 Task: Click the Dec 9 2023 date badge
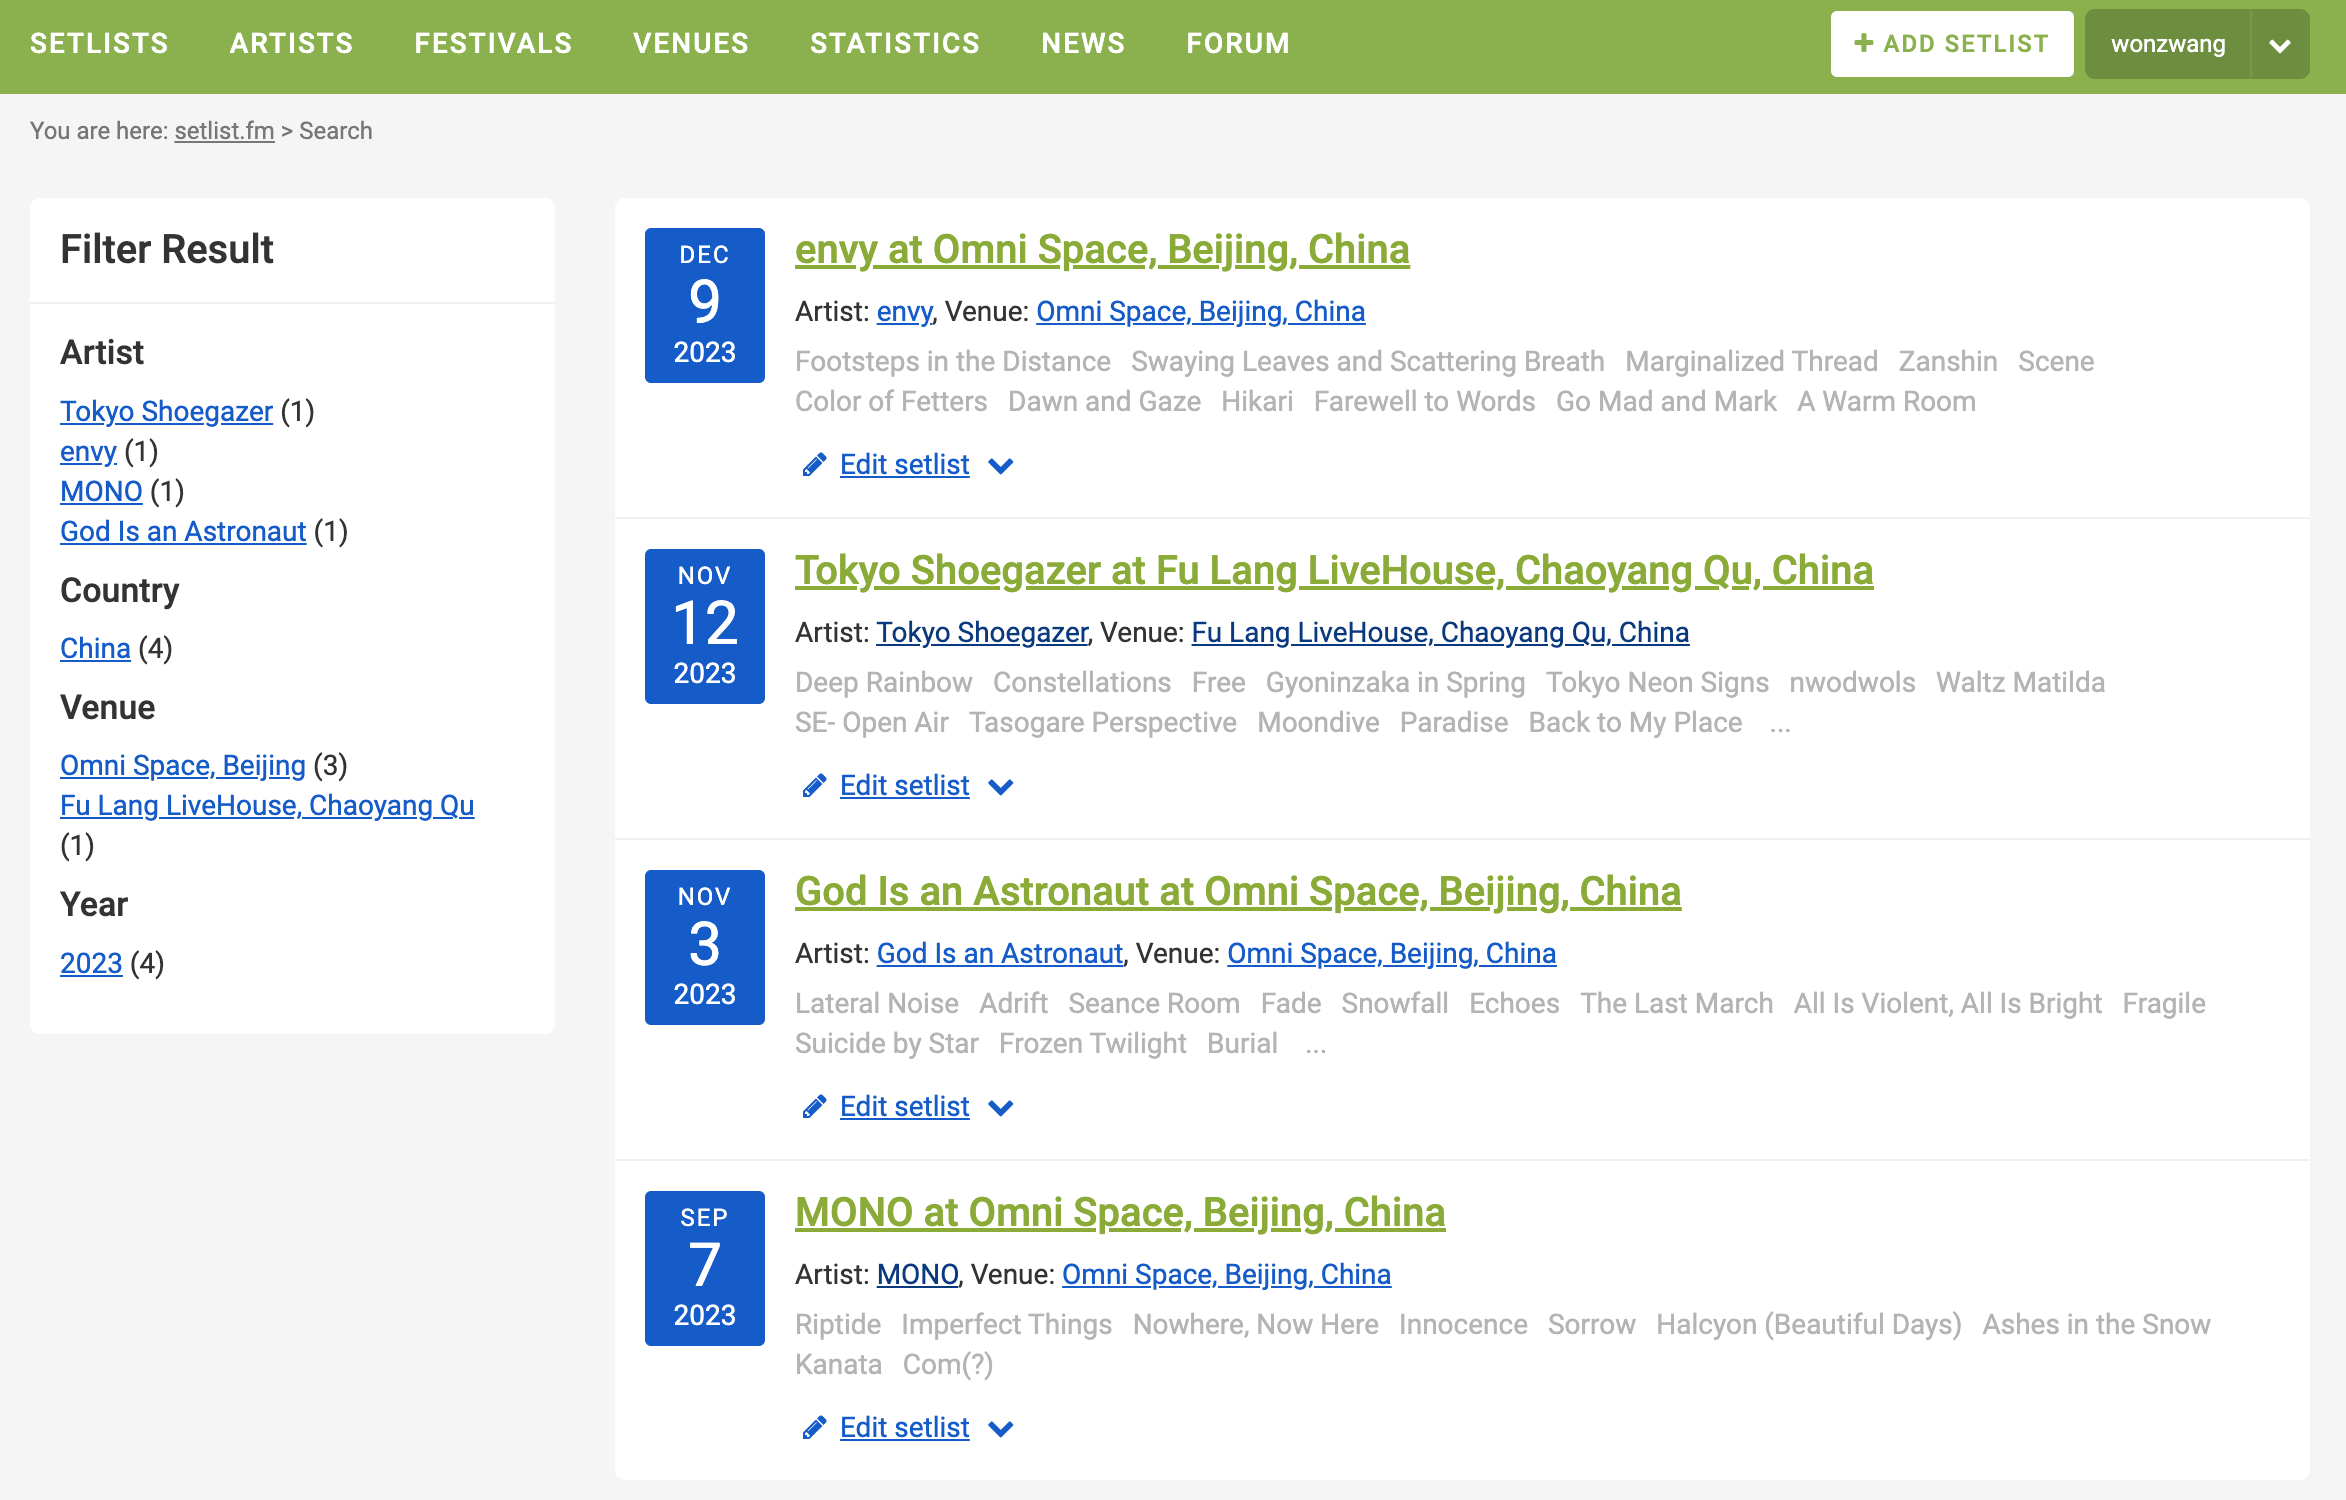[704, 305]
